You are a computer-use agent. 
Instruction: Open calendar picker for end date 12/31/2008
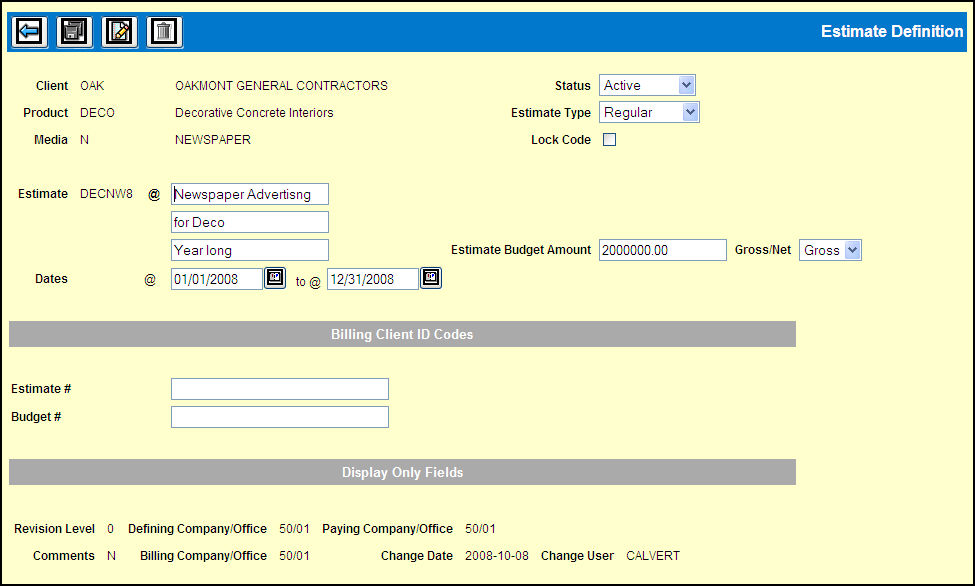pyautogui.click(x=431, y=277)
